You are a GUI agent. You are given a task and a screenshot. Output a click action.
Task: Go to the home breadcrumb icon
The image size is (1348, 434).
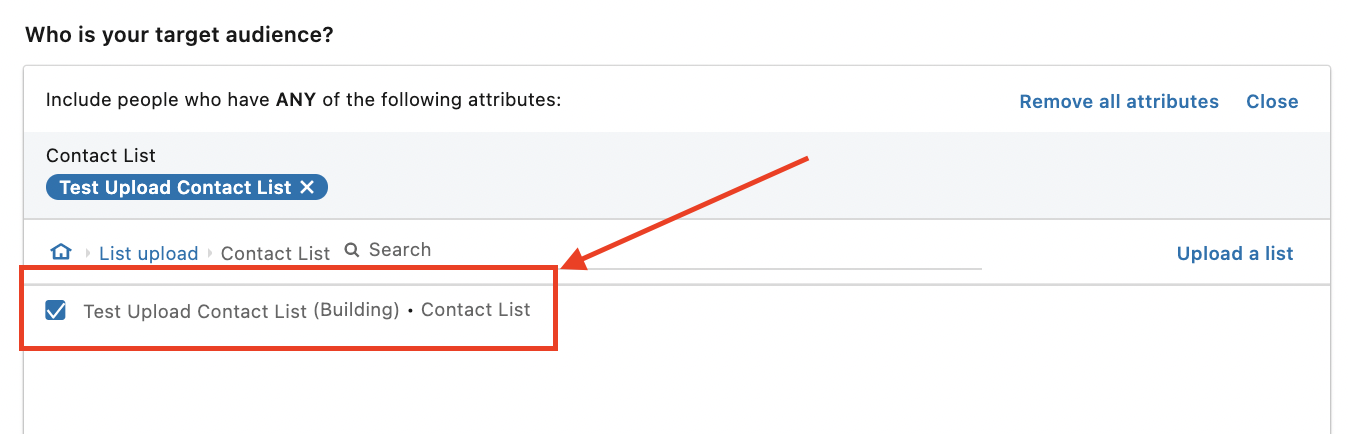[x=61, y=252]
